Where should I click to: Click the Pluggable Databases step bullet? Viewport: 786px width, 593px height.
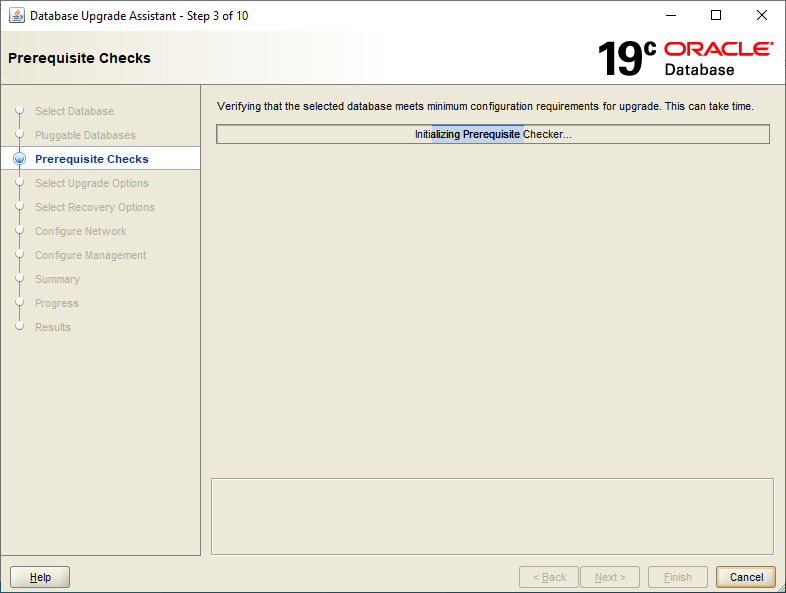[20, 134]
